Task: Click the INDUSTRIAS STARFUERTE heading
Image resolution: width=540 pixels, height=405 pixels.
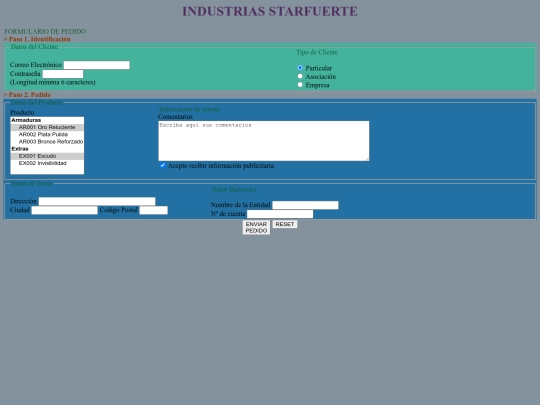Action: coord(270,11)
